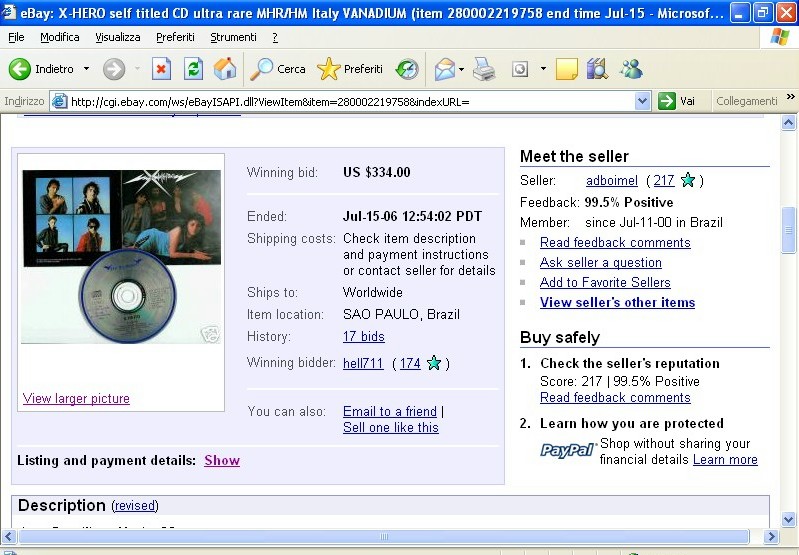
Task: Go to home page via house icon
Action: [225, 69]
